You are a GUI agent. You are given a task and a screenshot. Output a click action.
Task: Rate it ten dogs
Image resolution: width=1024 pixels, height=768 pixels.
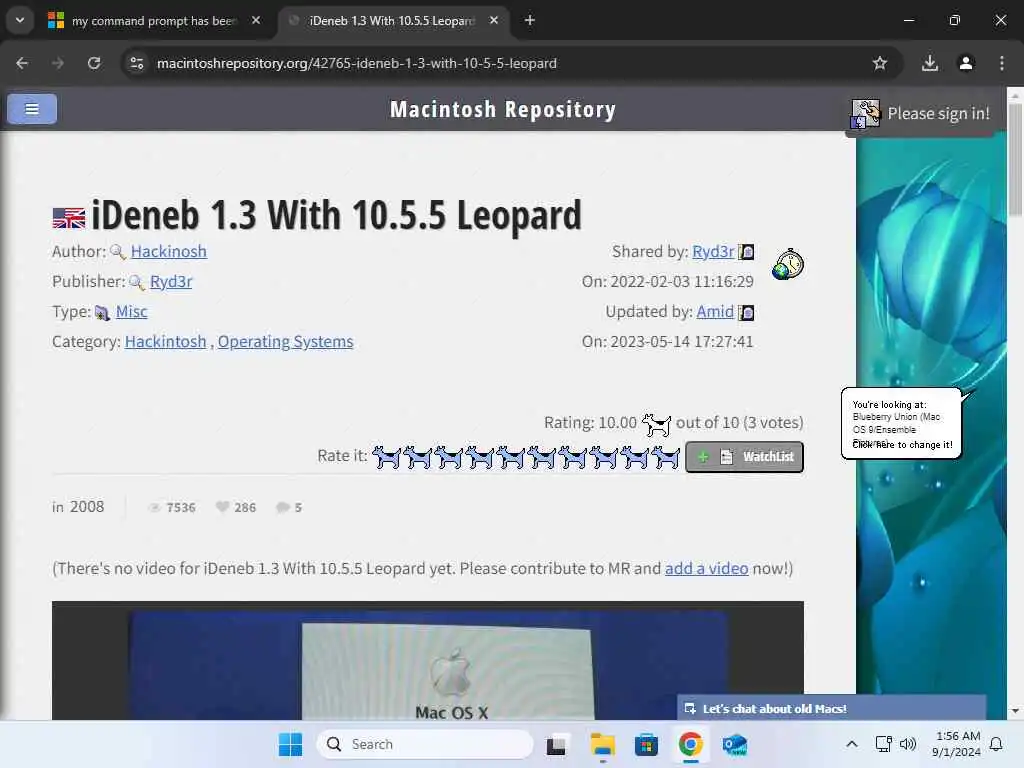(x=666, y=457)
